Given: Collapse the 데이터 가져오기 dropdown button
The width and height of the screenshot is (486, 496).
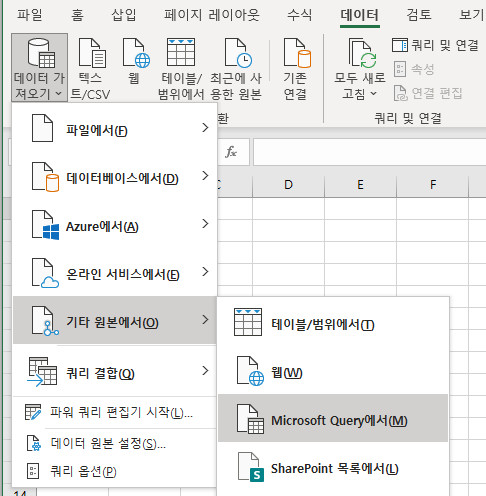Looking at the screenshot, I should click(39, 68).
